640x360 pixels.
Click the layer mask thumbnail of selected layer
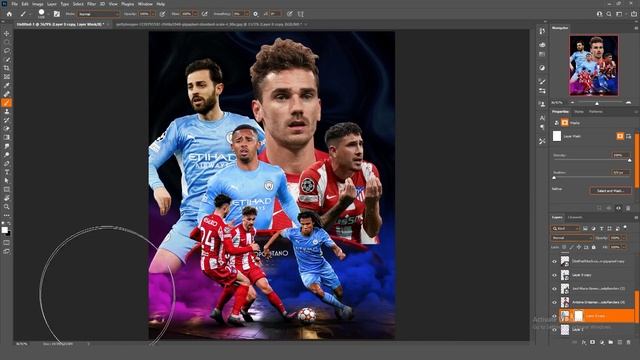[x=579, y=316]
